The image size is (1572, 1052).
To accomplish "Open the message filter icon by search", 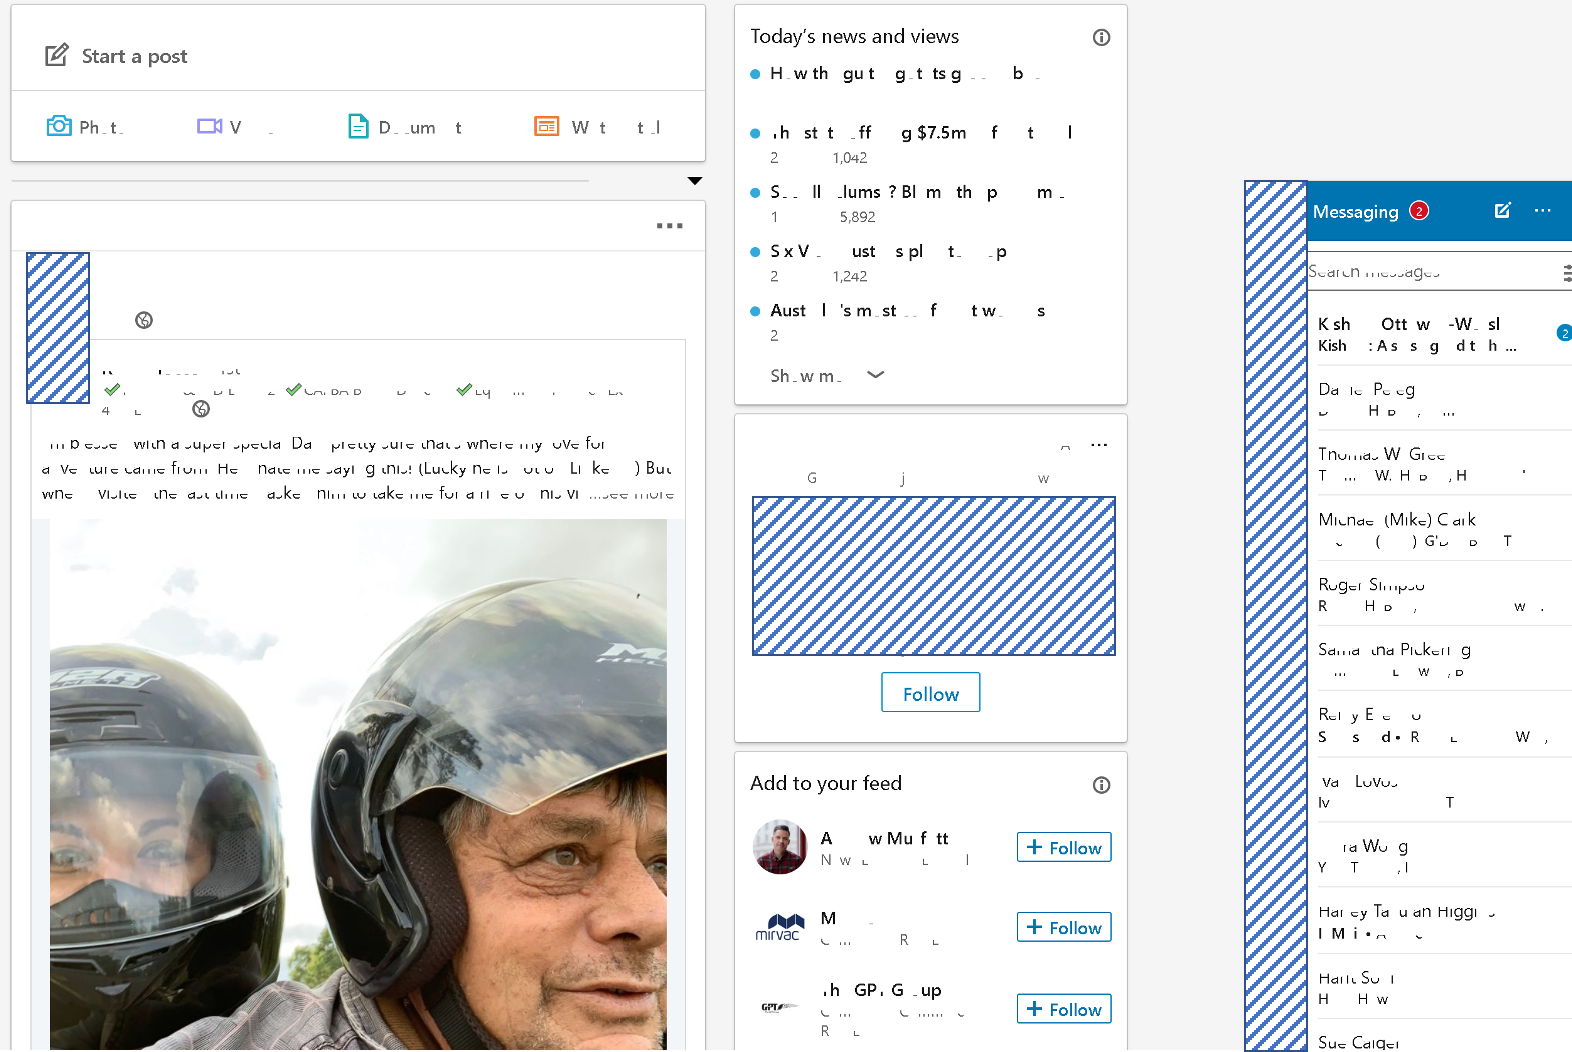I will coord(1566,272).
